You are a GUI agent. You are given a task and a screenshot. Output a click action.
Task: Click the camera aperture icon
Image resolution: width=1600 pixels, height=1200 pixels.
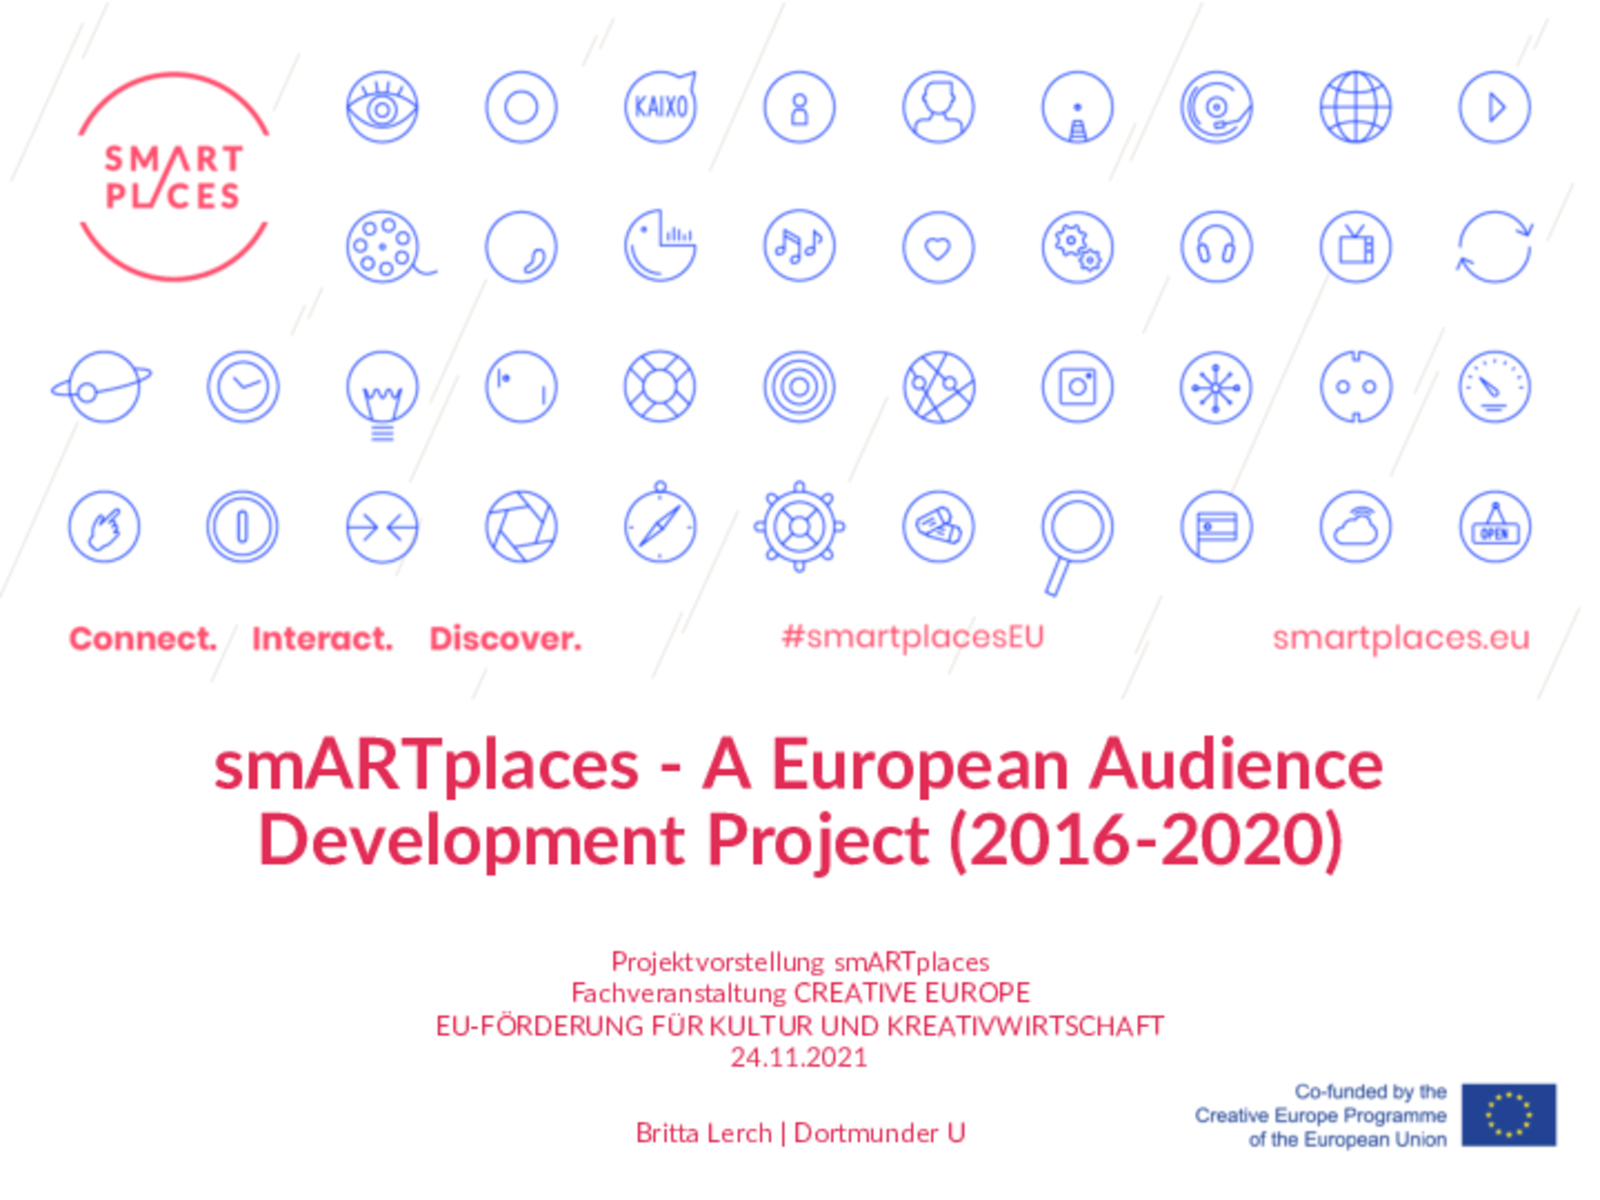(x=521, y=526)
